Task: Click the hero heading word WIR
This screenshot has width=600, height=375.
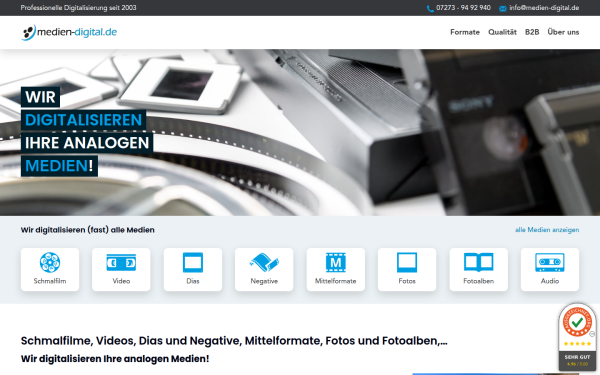Action: 40,97
